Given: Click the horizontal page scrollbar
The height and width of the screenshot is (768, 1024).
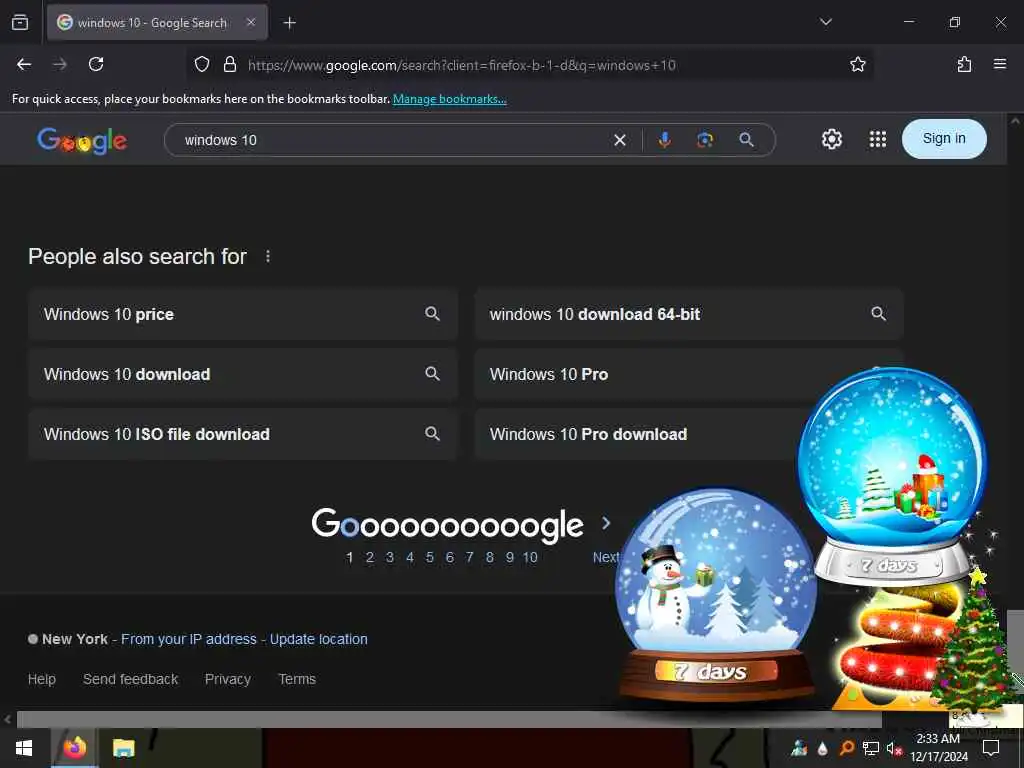Looking at the screenshot, I should [x=449, y=720].
